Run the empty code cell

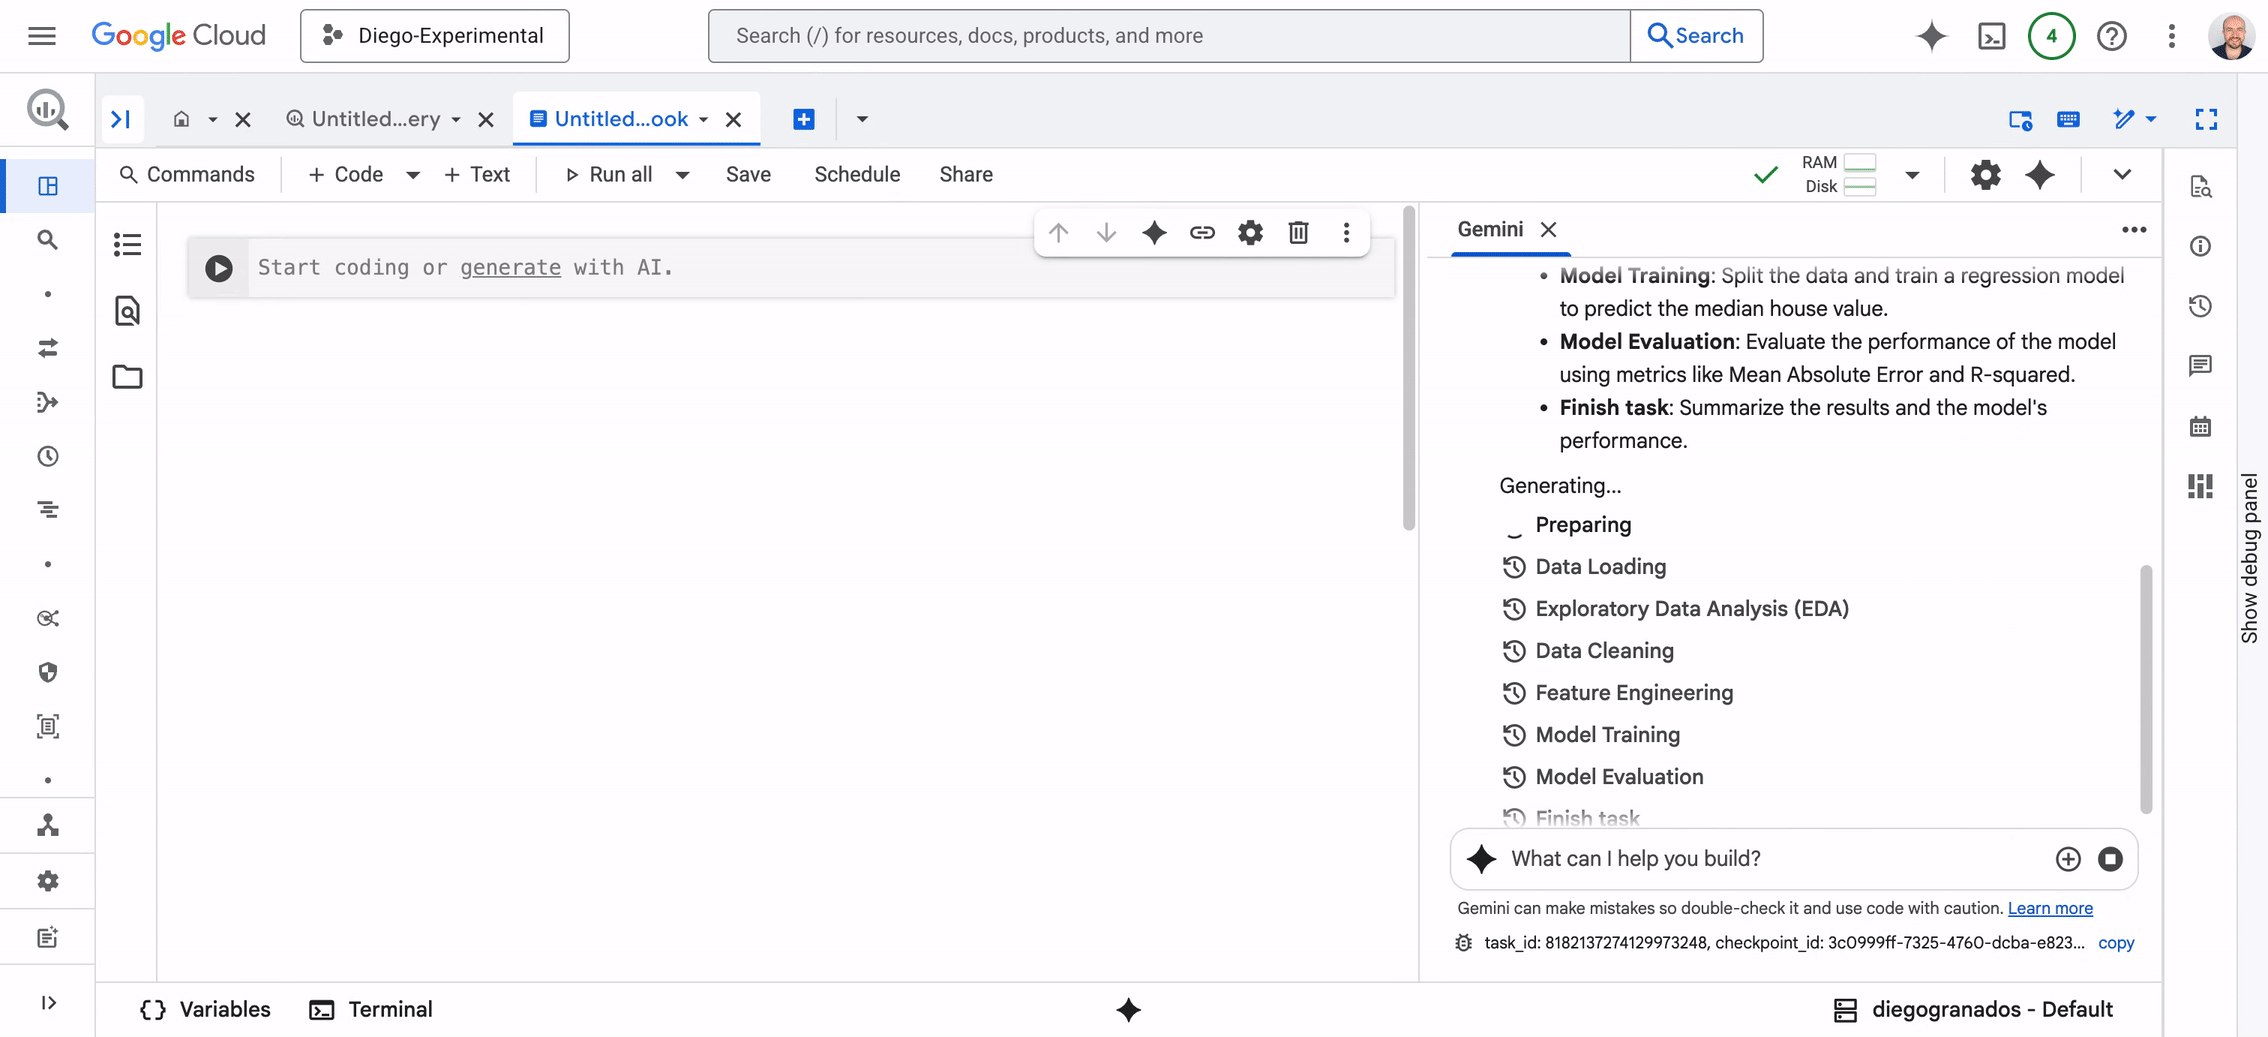(219, 268)
